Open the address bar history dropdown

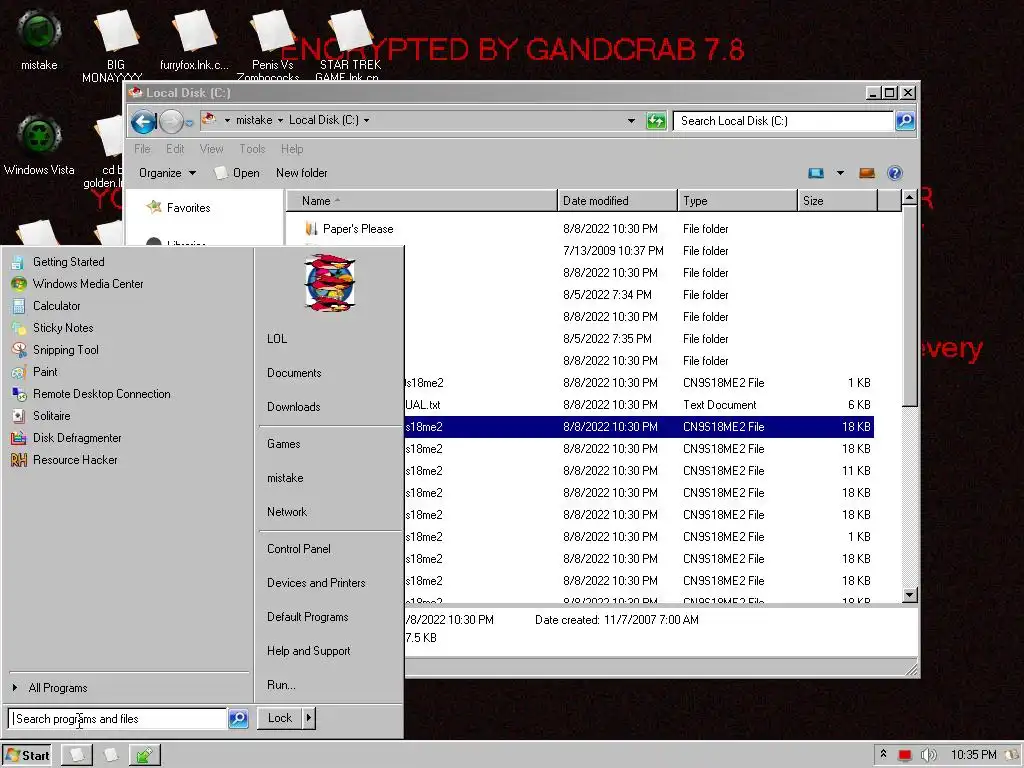631,121
